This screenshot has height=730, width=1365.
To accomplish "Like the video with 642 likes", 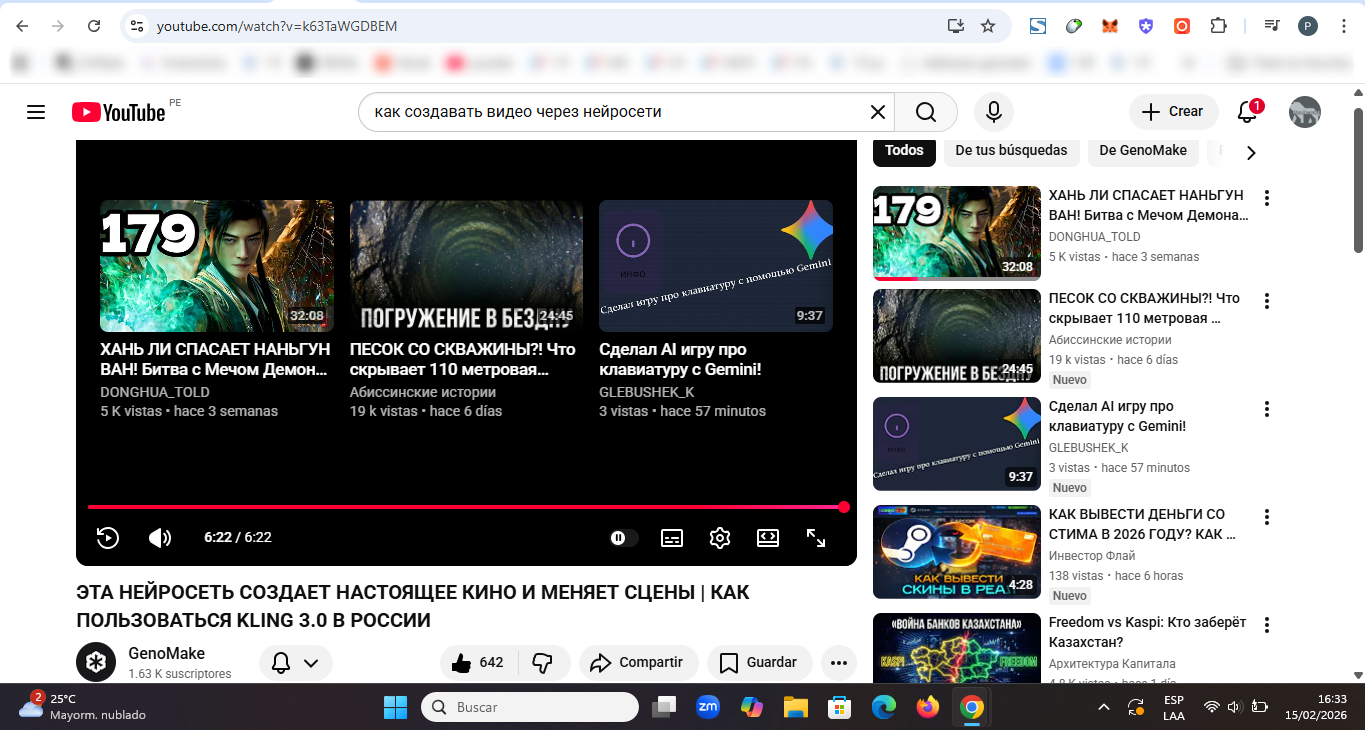I will point(478,662).
